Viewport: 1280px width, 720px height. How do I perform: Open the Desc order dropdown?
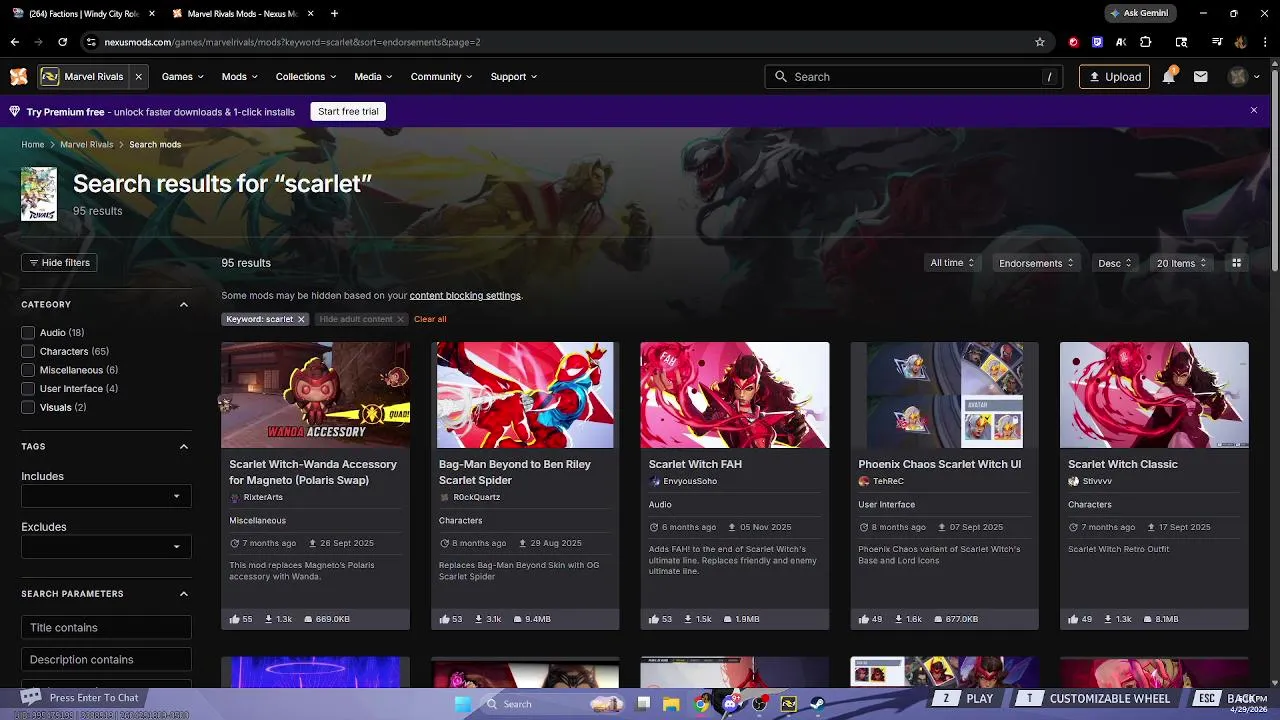[x=1115, y=263]
